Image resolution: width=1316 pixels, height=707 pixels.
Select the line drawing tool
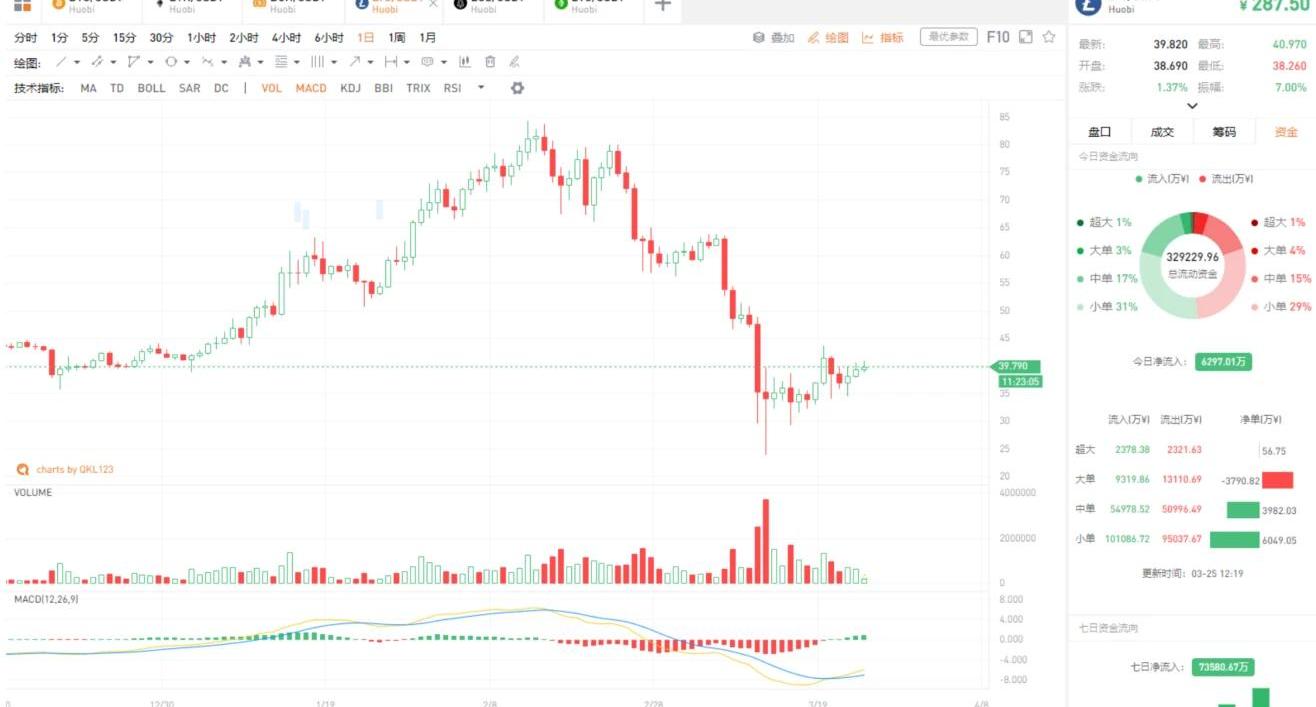point(62,62)
